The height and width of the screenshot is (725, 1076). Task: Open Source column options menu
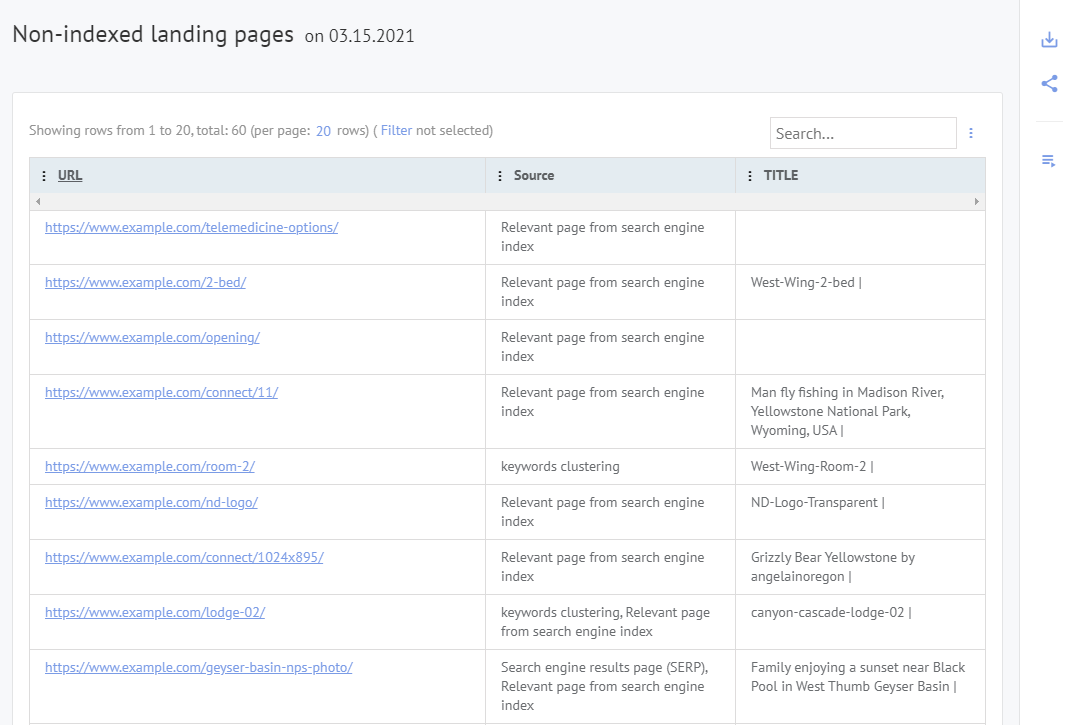click(x=500, y=176)
